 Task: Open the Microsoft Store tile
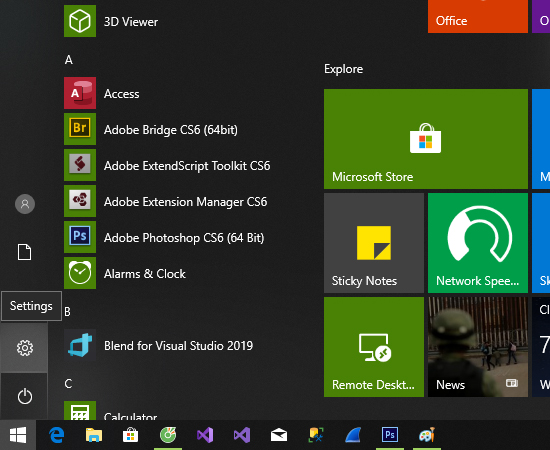click(426, 139)
